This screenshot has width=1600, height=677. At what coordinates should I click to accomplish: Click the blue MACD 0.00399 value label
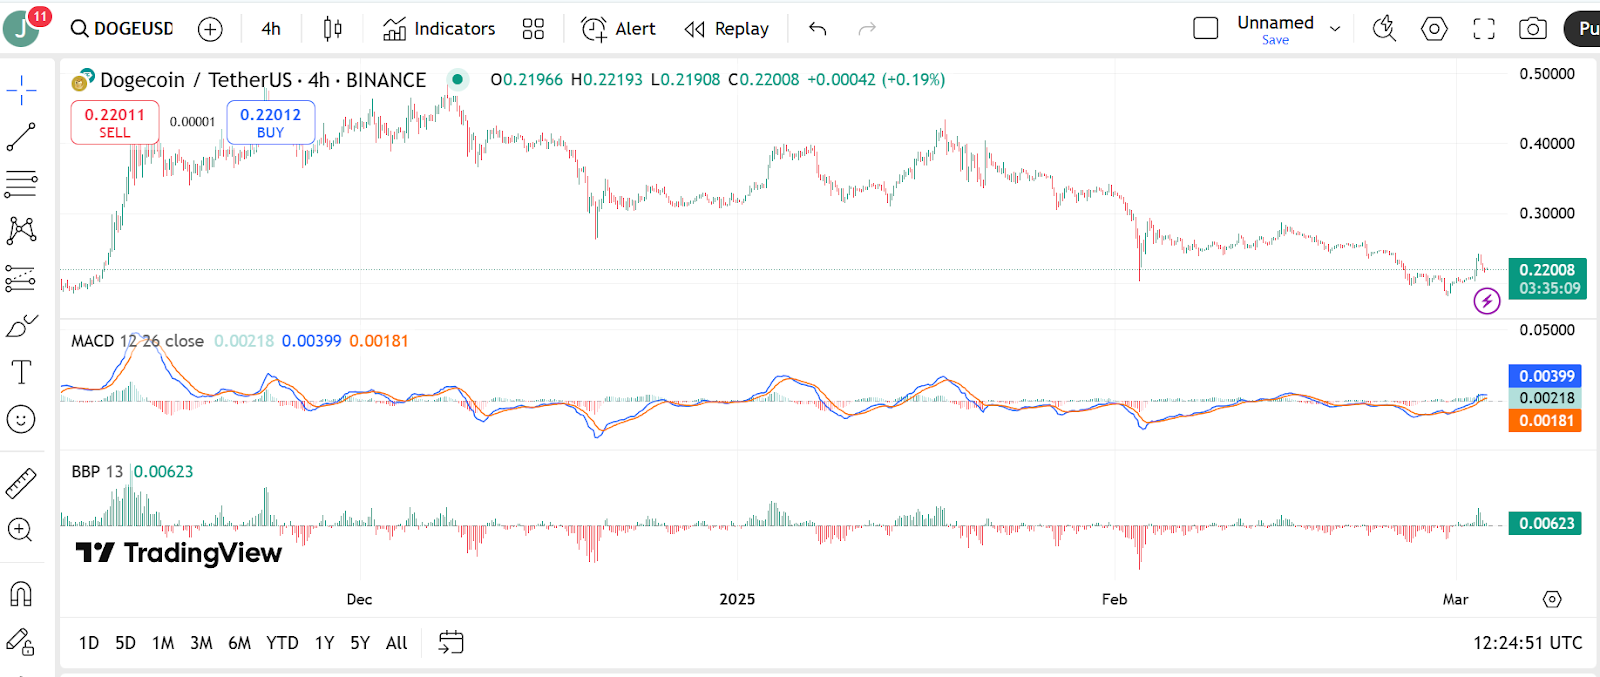pyautogui.click(x=1545, y=376)
